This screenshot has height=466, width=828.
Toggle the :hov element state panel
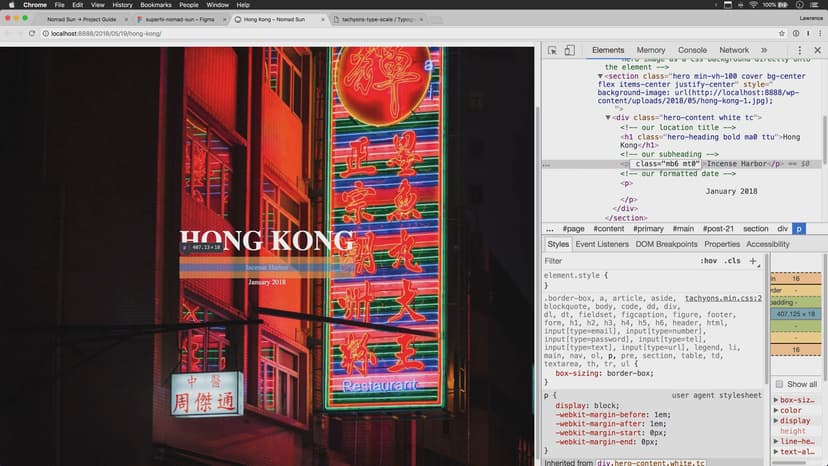click(709, 261)
